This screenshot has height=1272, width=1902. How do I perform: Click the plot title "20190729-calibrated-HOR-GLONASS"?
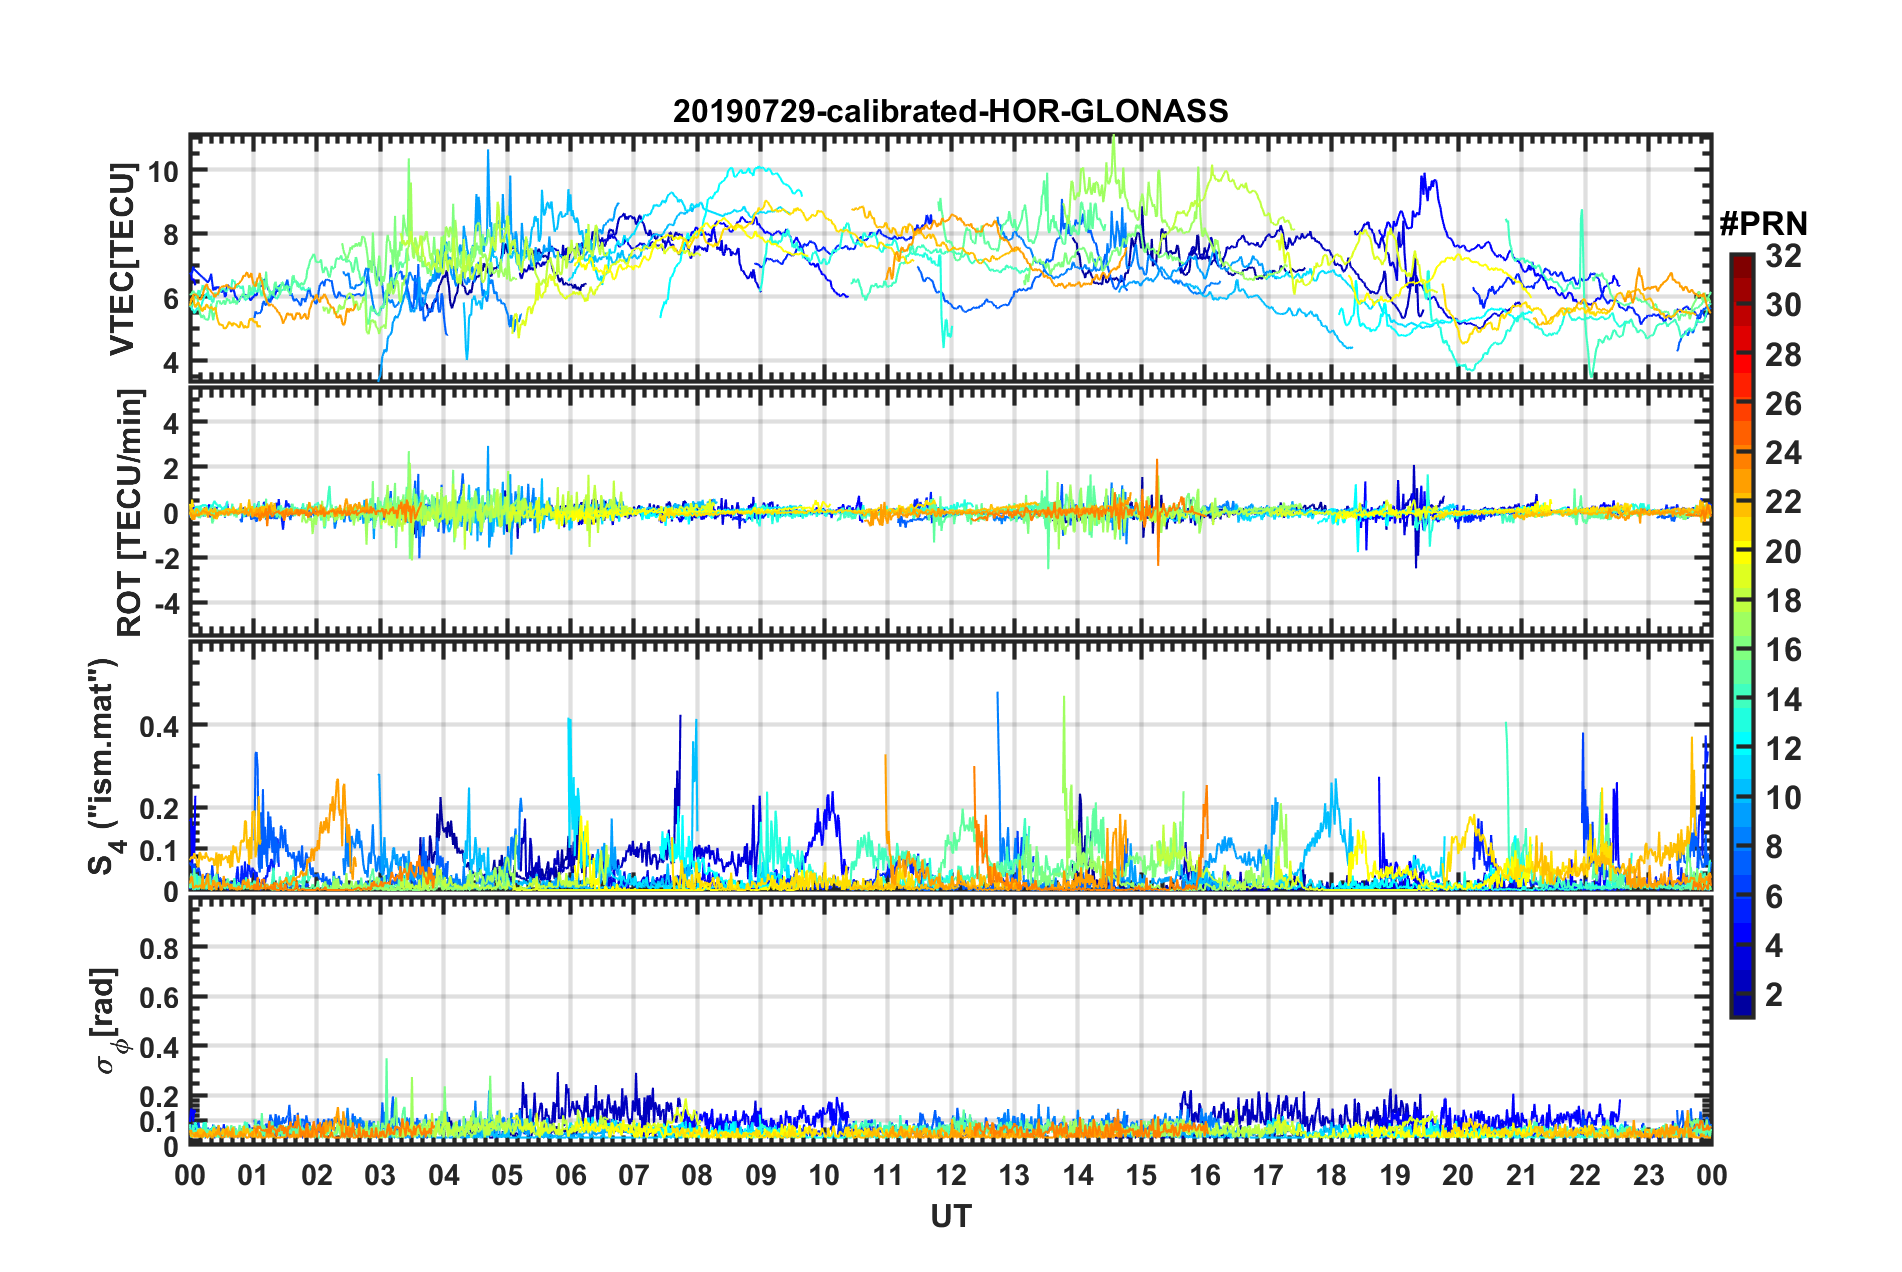pyautogui.click(x=950, y=111)
